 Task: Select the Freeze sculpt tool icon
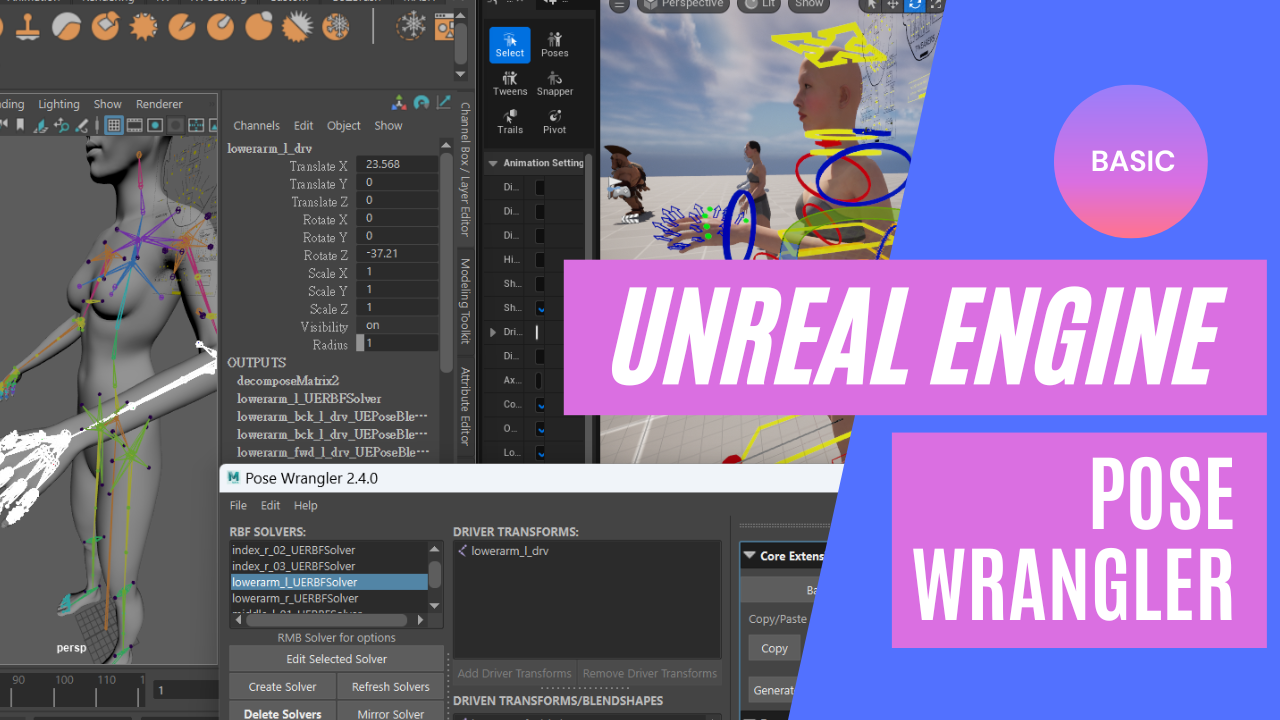(336, 27)
